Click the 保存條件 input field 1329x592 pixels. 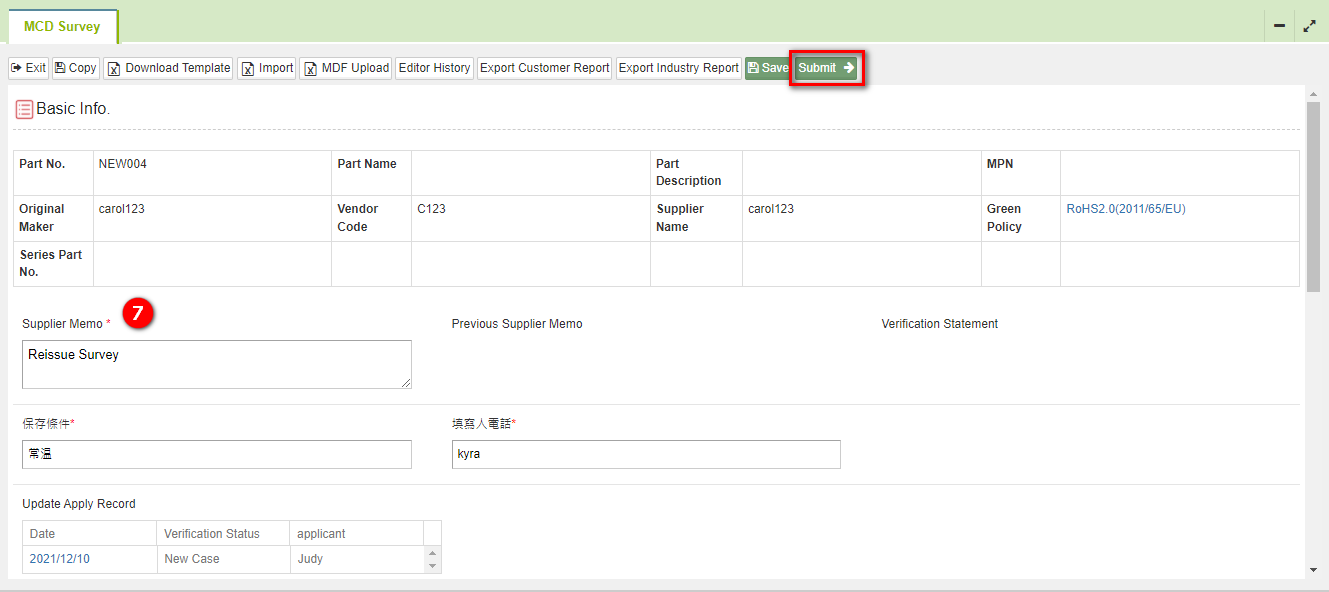pos(217,454)
